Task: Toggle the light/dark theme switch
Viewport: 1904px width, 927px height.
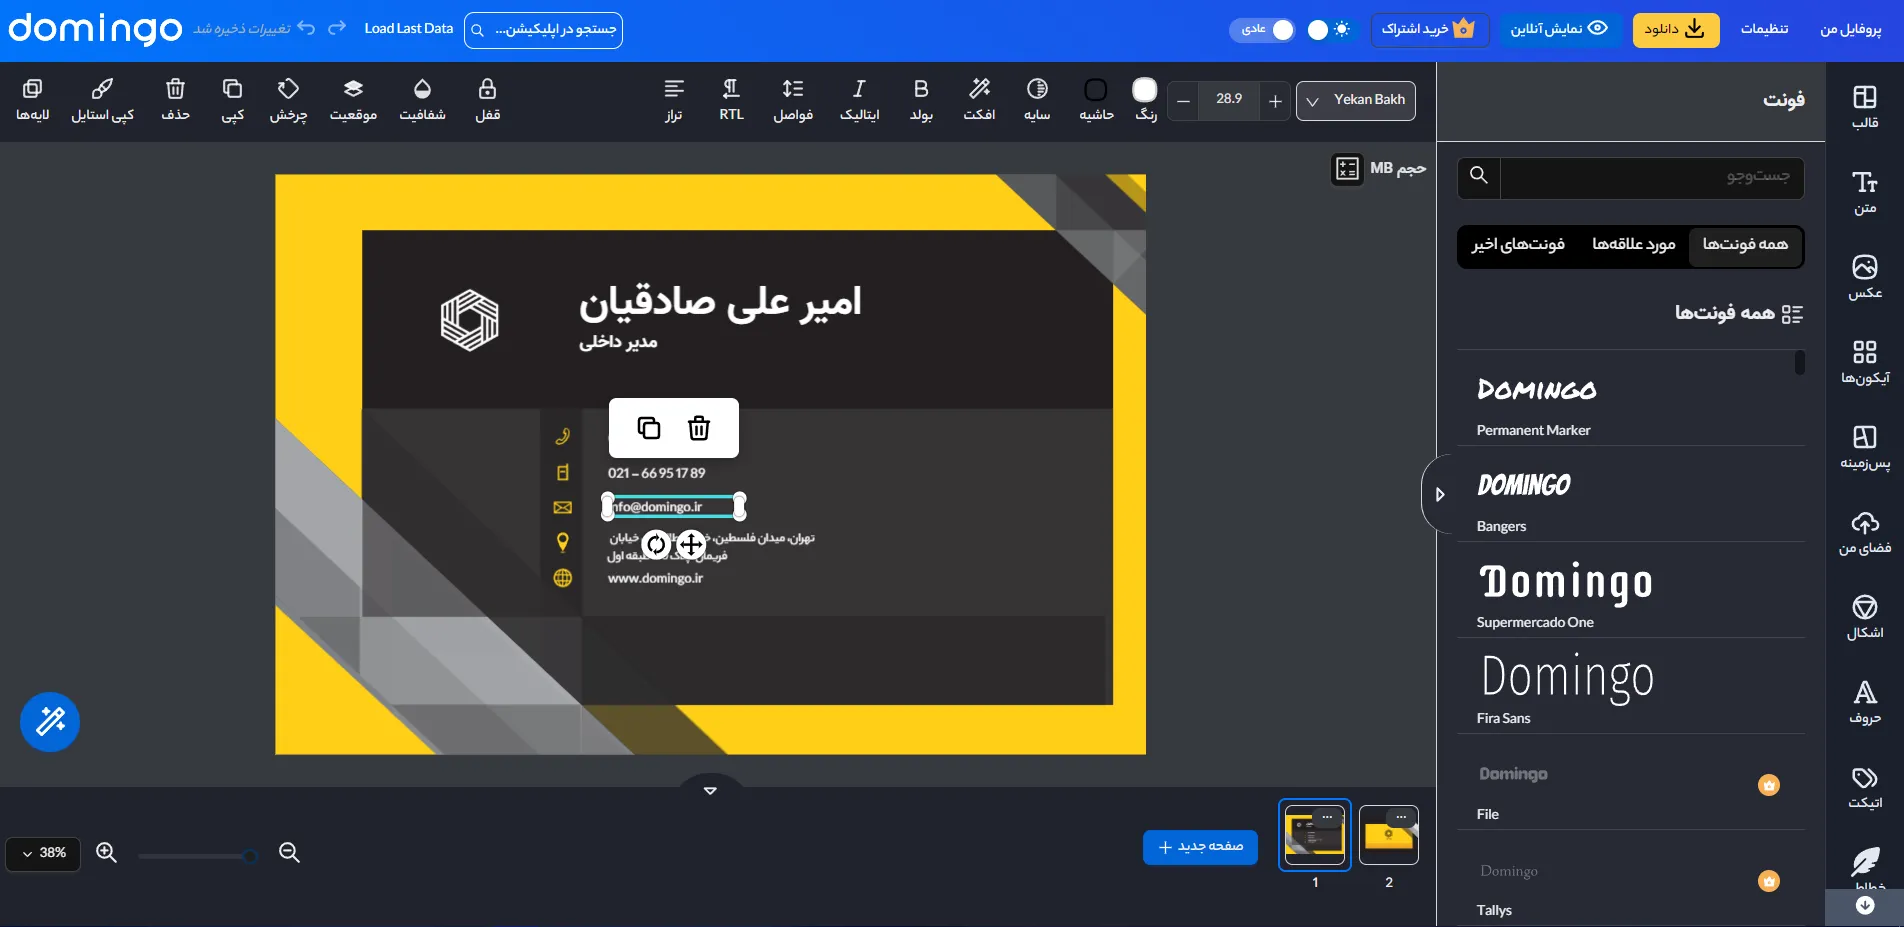Action: tap(1330, 30)
